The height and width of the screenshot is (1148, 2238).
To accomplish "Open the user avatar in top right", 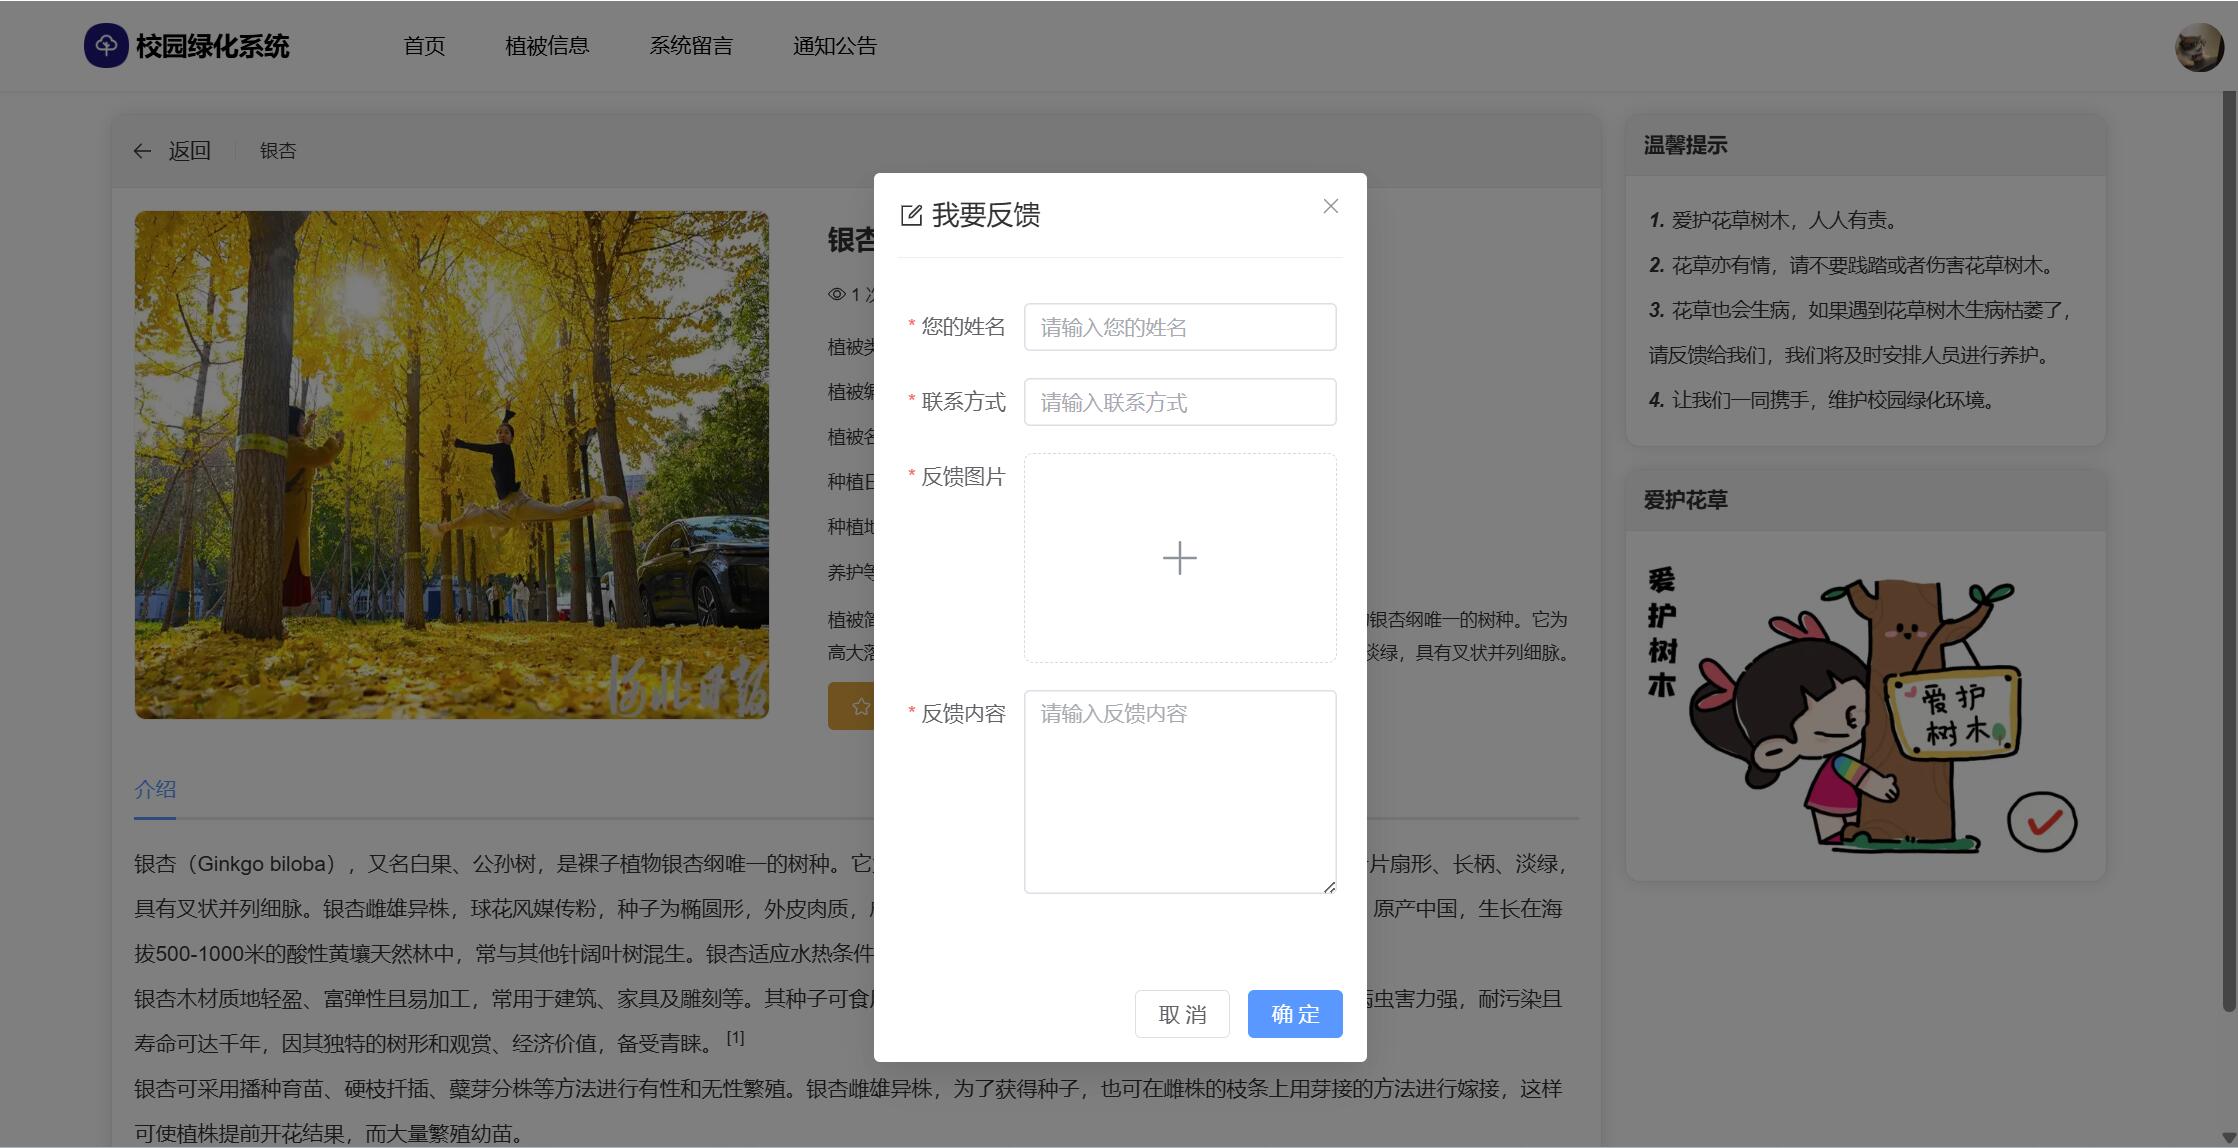I will (2198, 47).
